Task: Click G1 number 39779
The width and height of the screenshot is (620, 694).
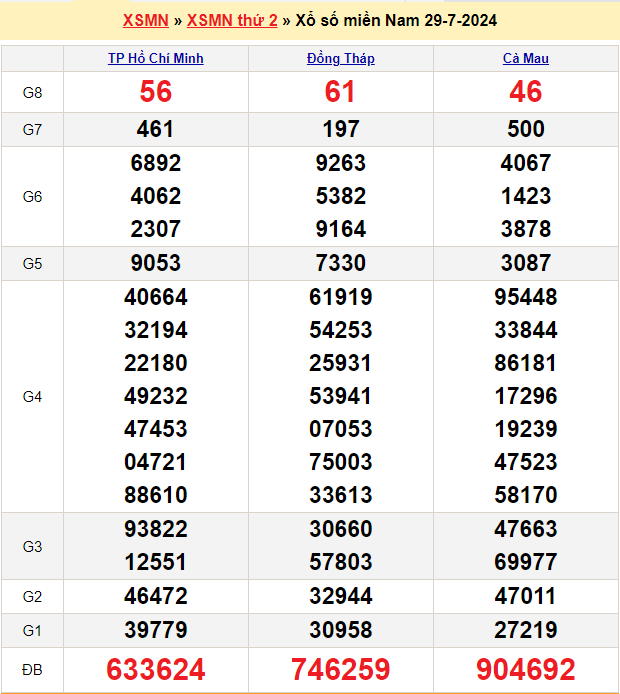Action: 156,630
